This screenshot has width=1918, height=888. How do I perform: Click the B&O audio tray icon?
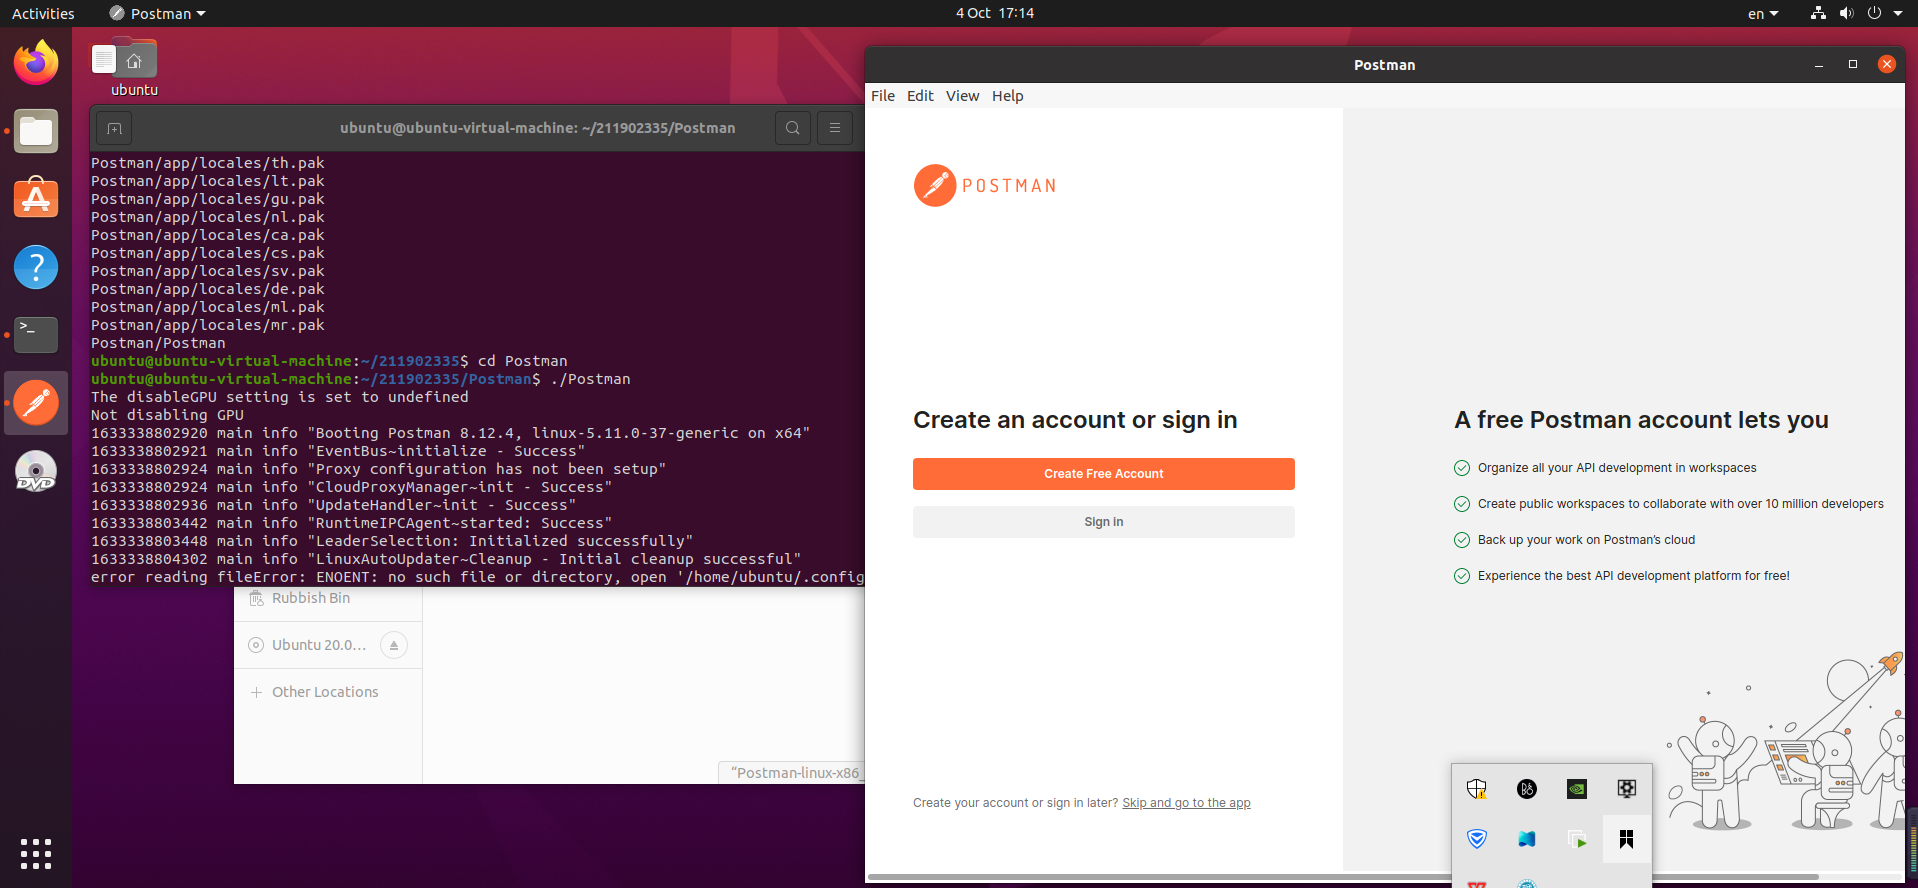[x=1527, y=789]
